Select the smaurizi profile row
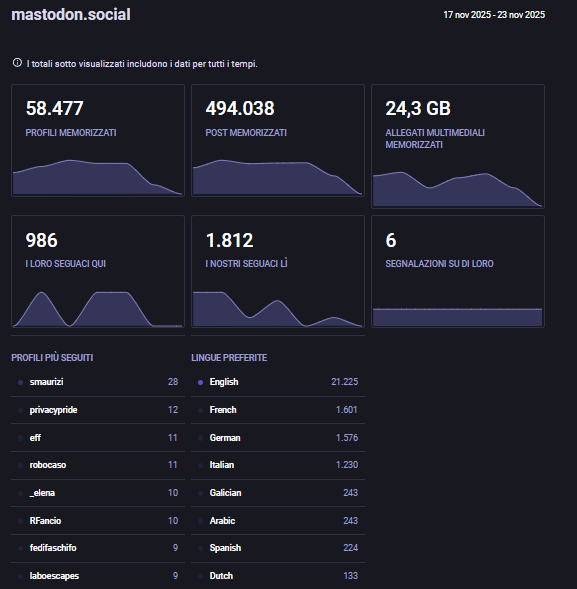The image size is (577, 589). [98, 382]
